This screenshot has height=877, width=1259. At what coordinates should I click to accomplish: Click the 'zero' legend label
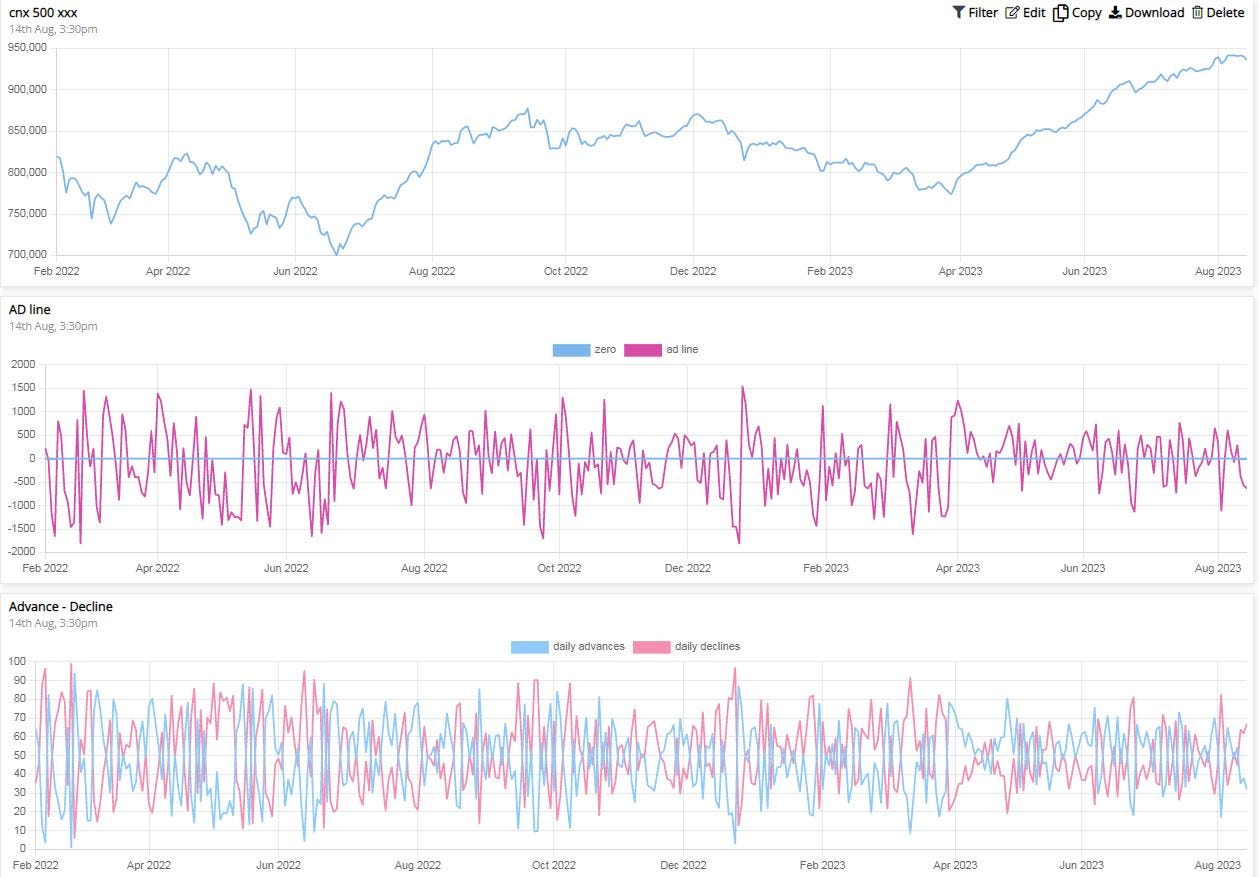pyautogui.click(x=605, y=350)
